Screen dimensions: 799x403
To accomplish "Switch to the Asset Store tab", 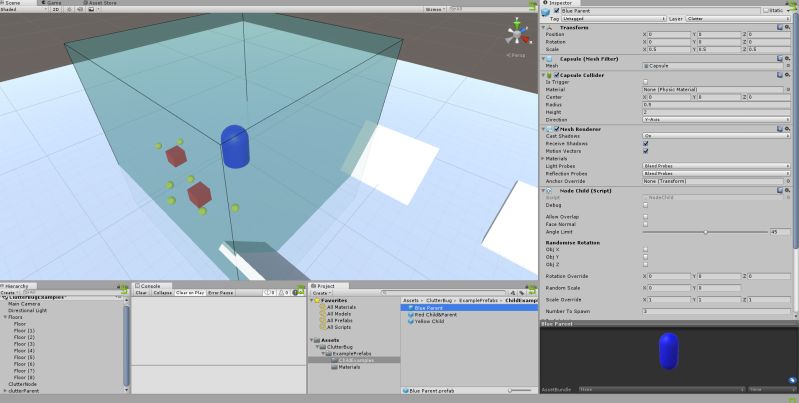I will [x=99, y=3].
